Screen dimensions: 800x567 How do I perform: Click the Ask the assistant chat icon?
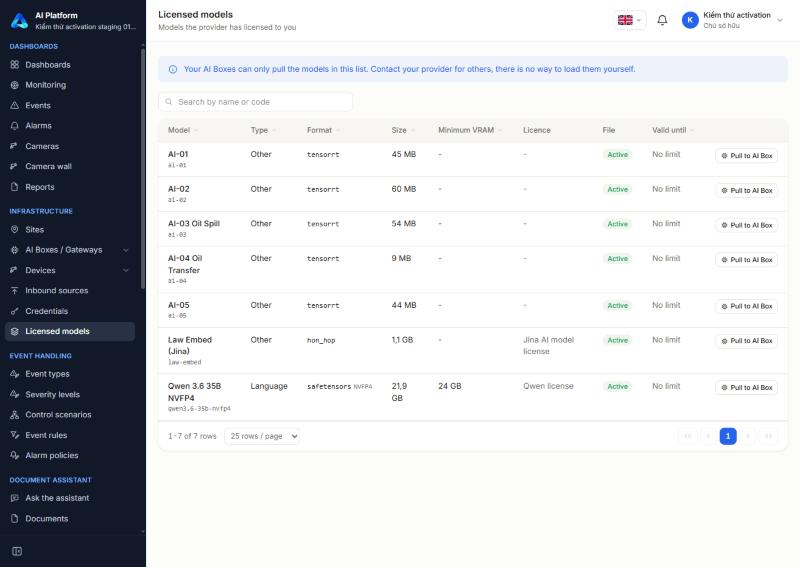pos(14,498)
